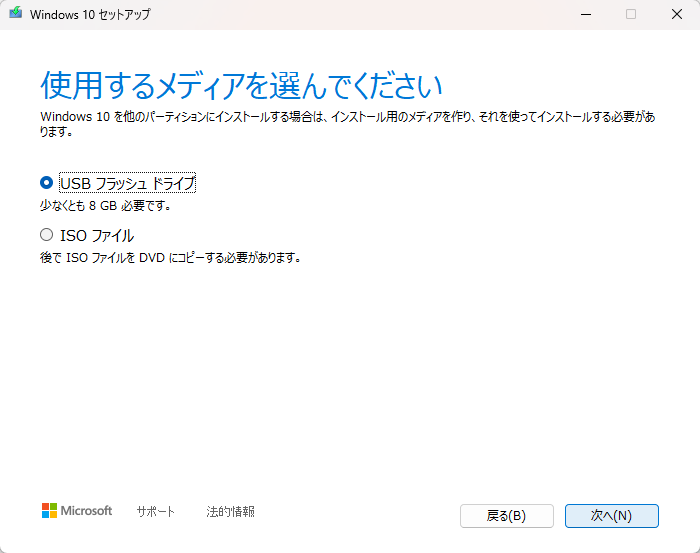This screenshot has width=700, height=553.
Task: Select the USB フラッシュ ドライブ radio button
Action: click(46, 183)
